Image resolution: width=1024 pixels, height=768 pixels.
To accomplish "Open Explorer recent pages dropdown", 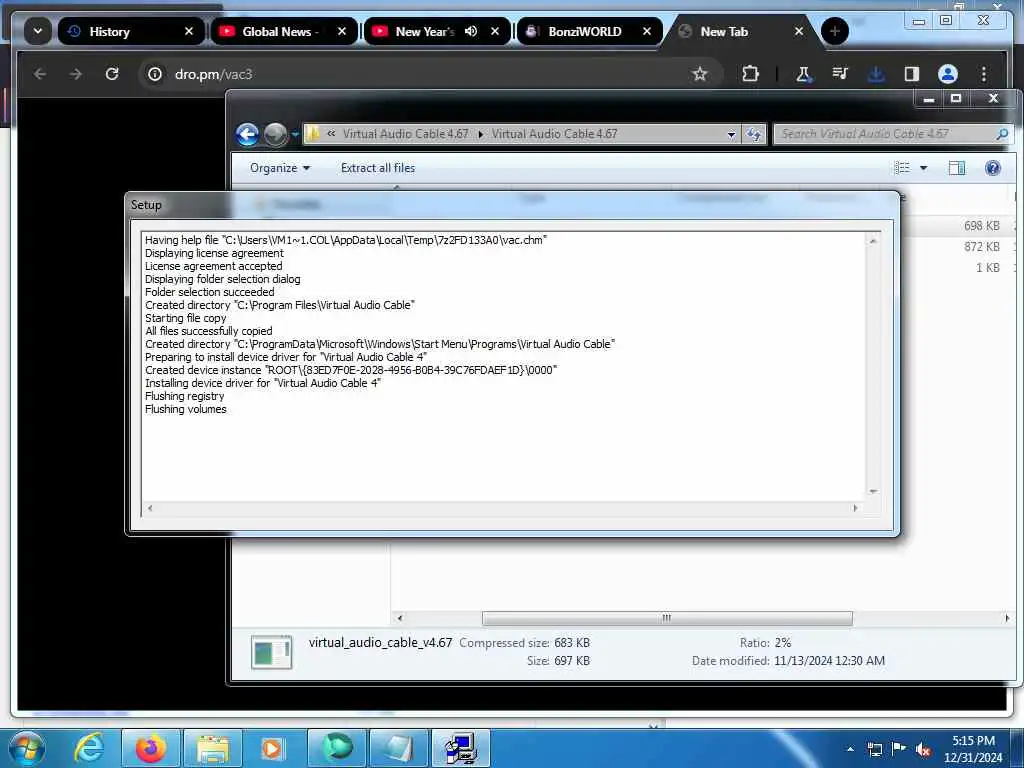I will (x=295, y=135).
